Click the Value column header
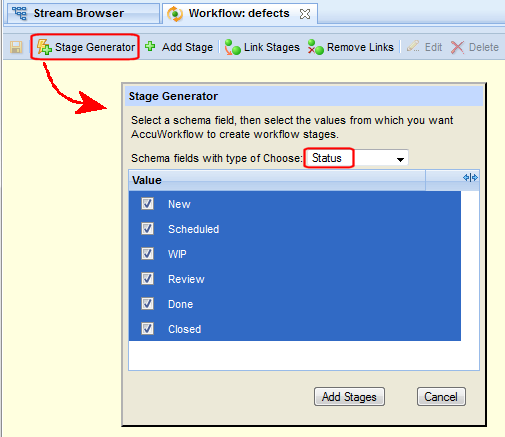The height and width of the screenshot is (437, 505). [277, 180]
